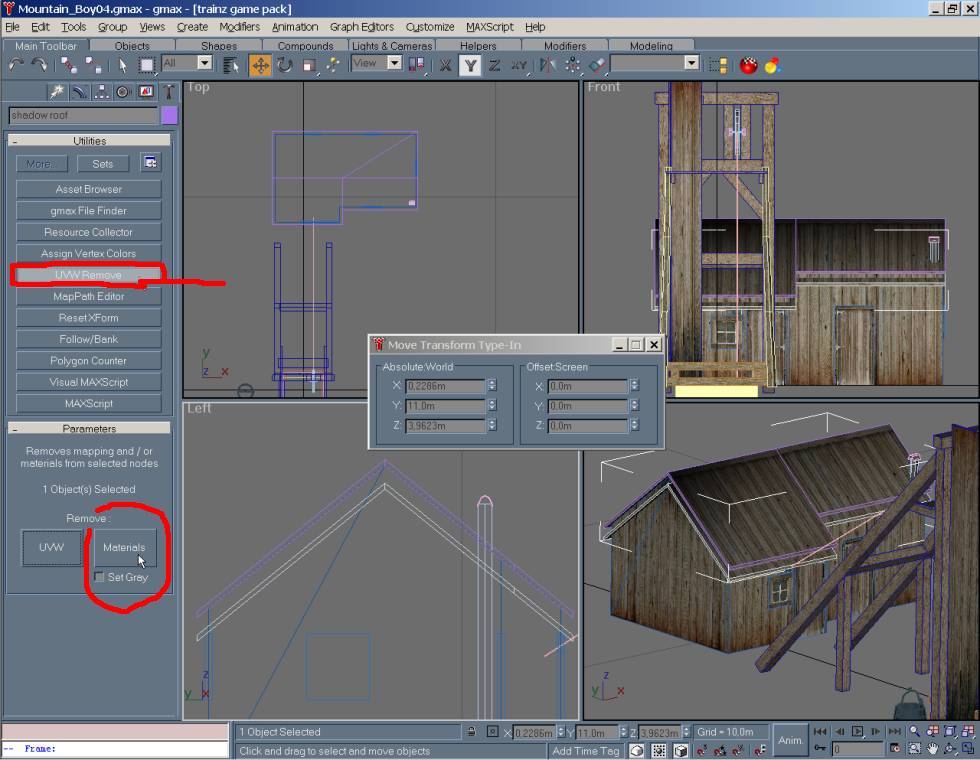Open the Hierarchy command panel tab
The image size is (980, 760).
101,92
